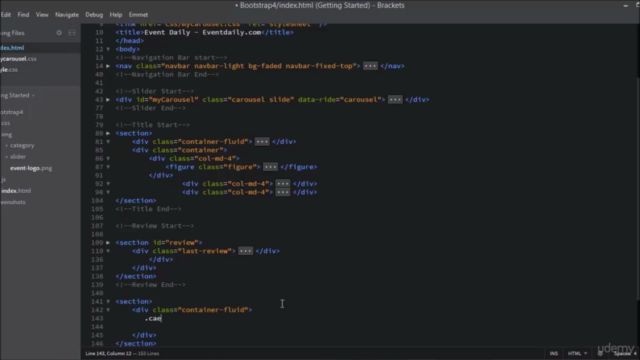
Task: Open the Getting Started project dropdown
Action: 18,96
